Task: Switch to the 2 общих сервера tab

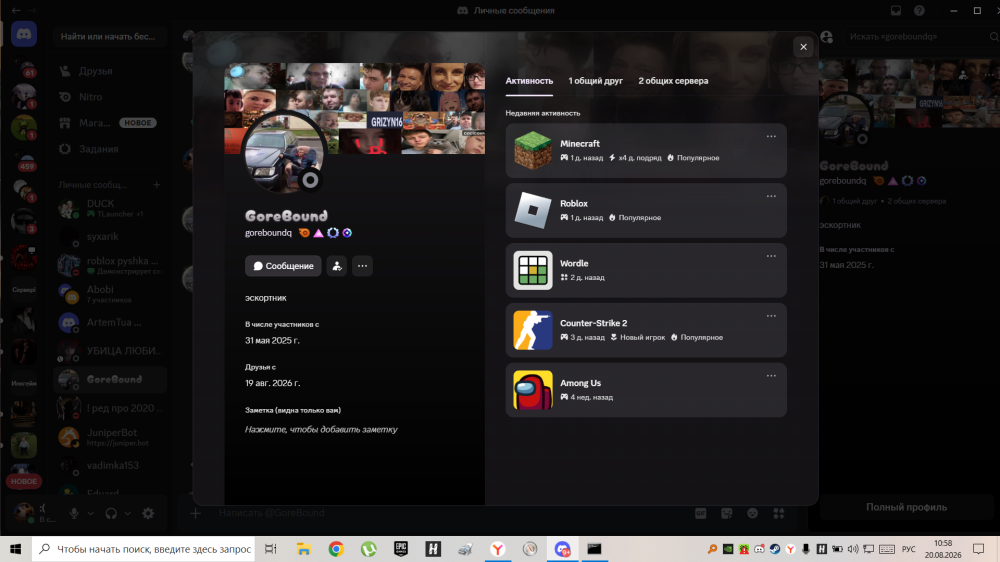Action: click(673, 81)
